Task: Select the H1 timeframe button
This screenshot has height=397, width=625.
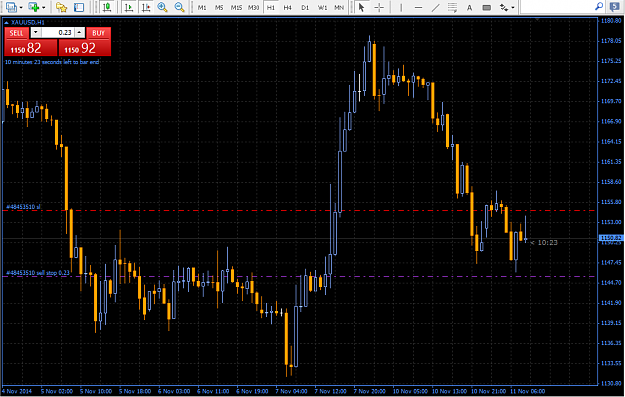Action: (x=271, y=8)
